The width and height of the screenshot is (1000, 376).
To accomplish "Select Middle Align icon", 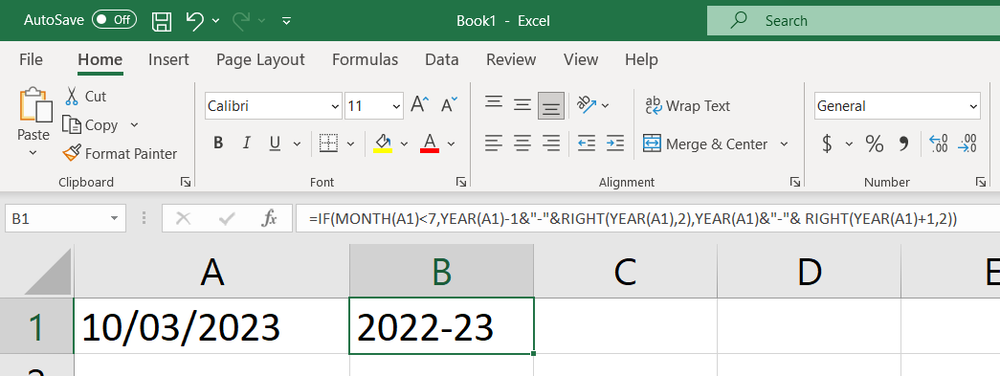I will [522, 105].
